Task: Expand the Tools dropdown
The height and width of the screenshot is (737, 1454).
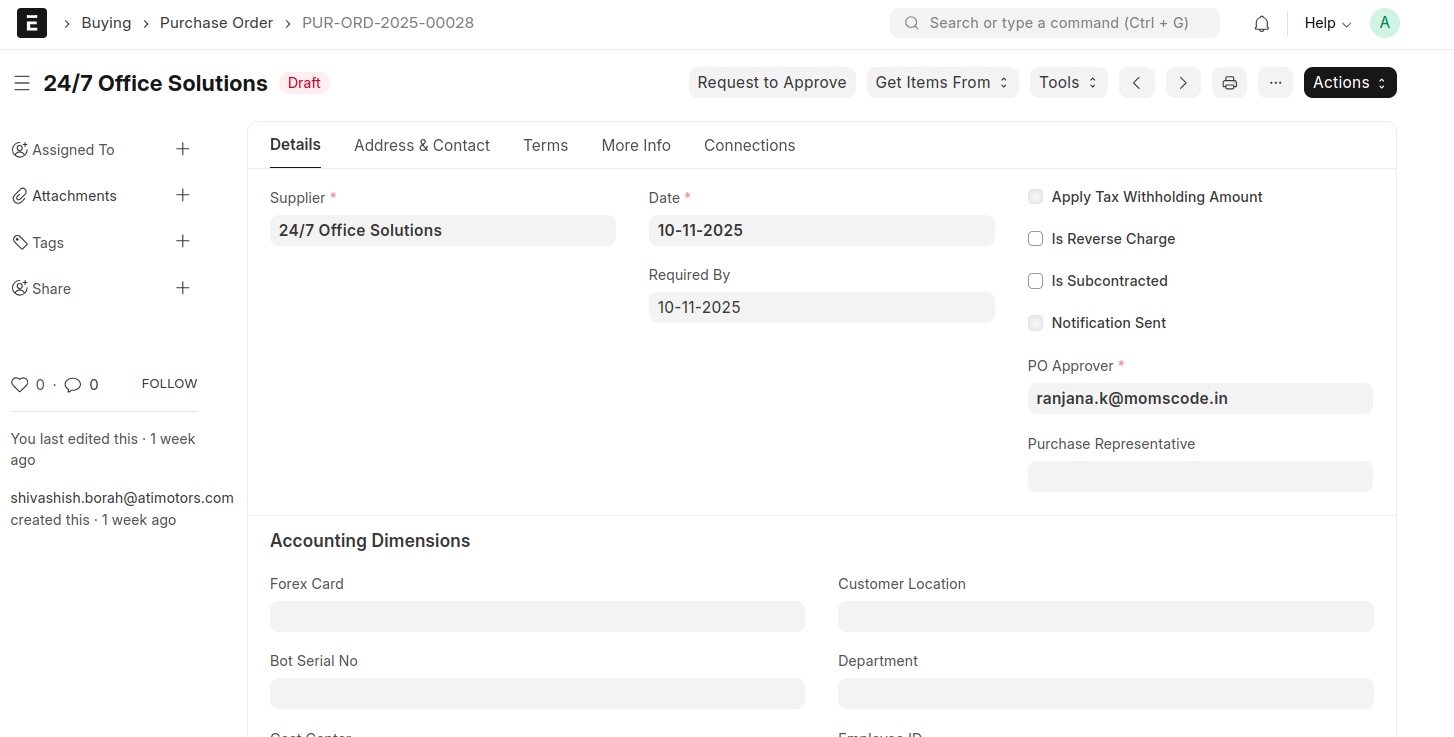Action: point(1067,82)
